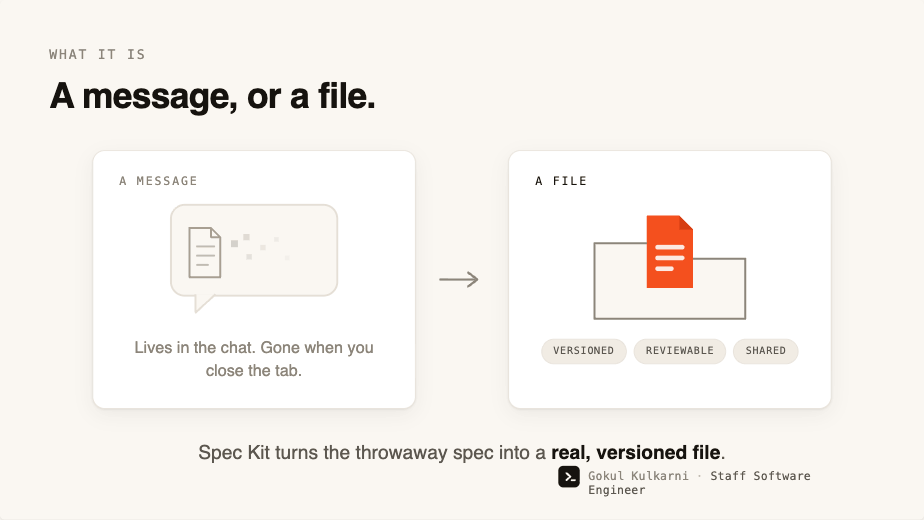Viewport: 924px width, 520px height.
Task: Click the white A MESSAGE card background
Action: pyautogui.click(x=254, y=279)
